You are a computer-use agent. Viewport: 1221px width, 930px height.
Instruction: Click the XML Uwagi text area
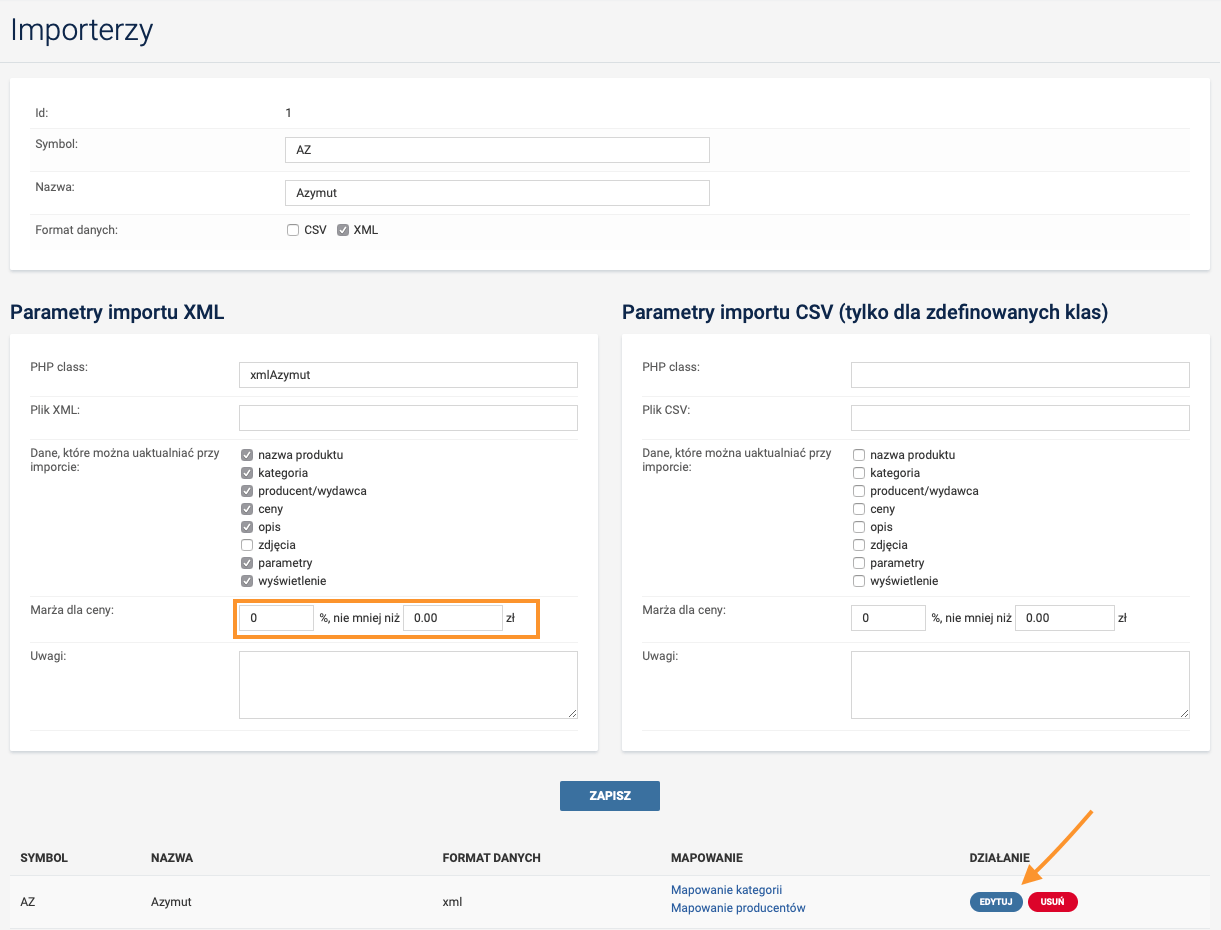408,685
